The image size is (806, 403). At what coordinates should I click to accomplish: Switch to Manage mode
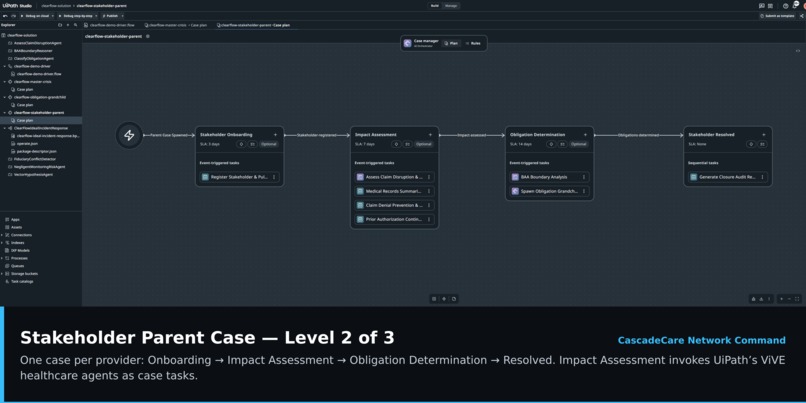click(451, 6)
